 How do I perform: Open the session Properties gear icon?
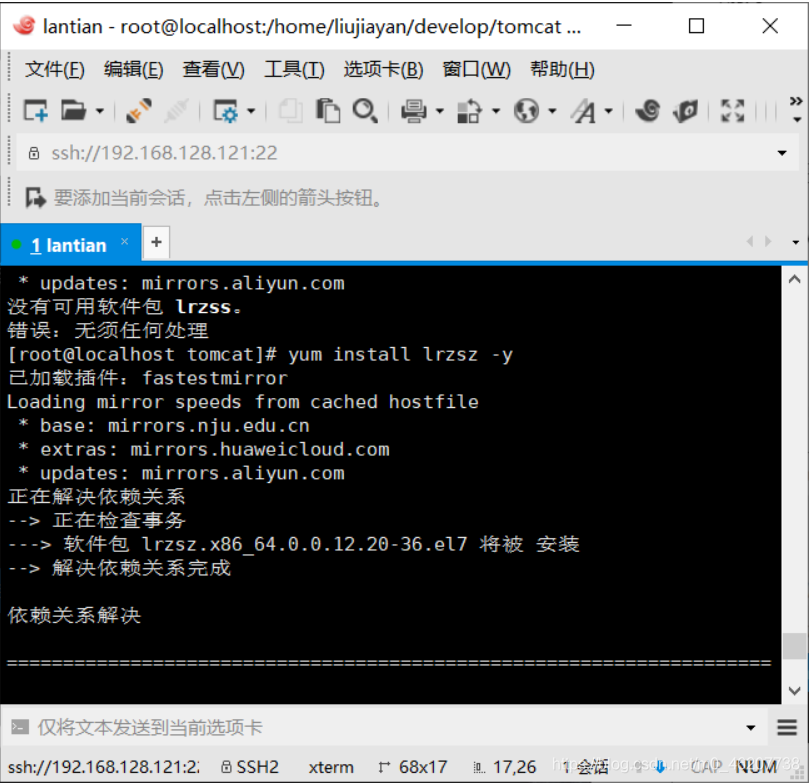pos(225,111)
